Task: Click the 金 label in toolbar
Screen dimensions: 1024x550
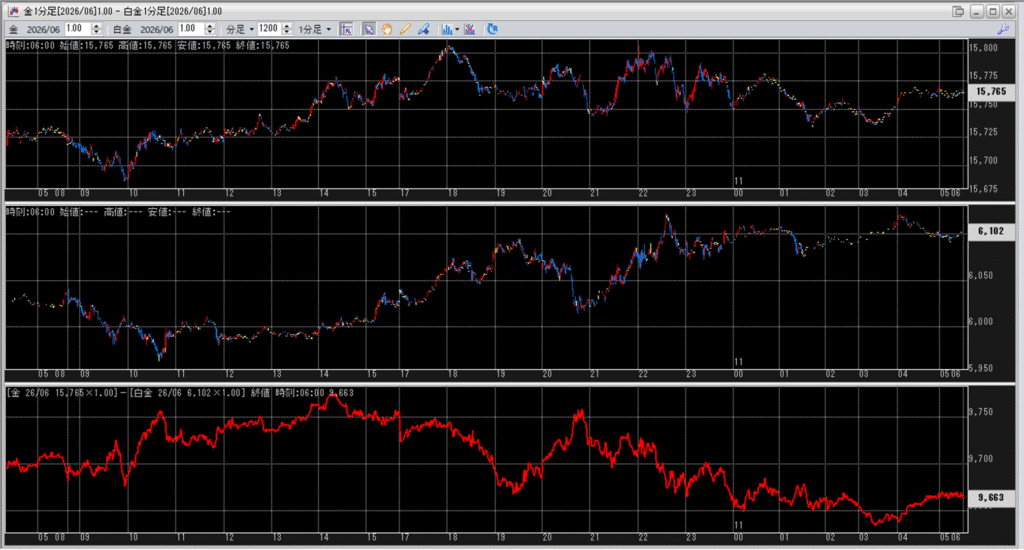Action: (x=14, y=29)
